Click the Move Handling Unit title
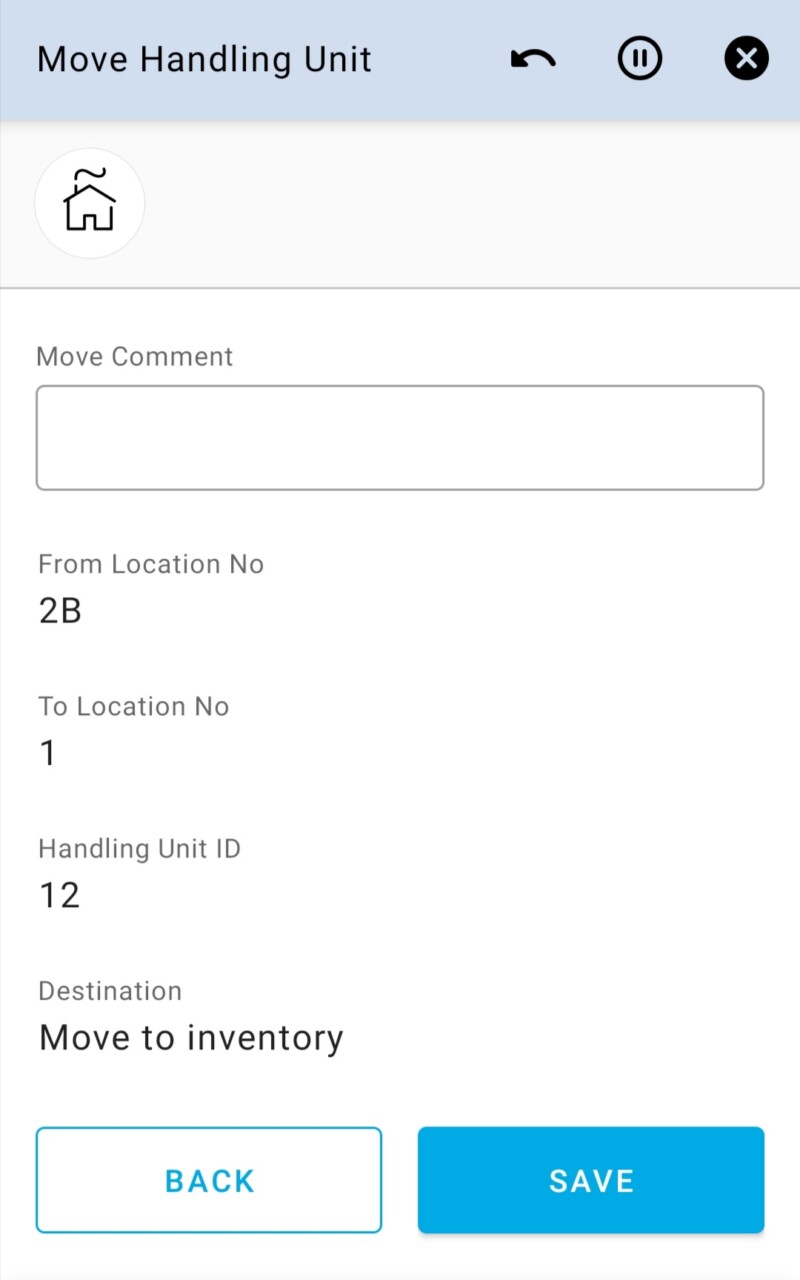 (x=204, y=60)
